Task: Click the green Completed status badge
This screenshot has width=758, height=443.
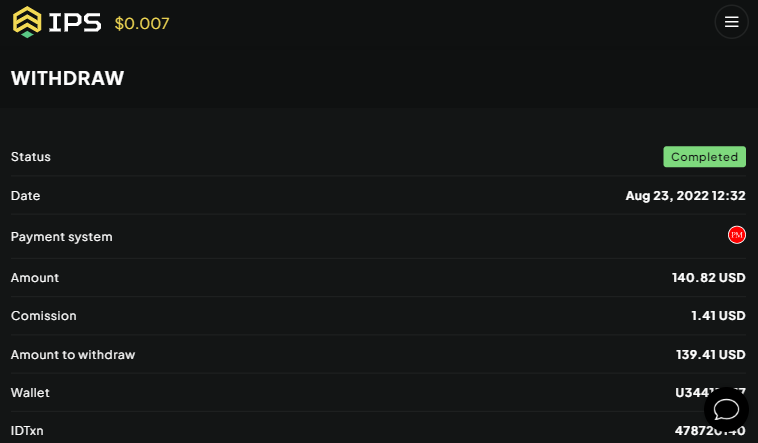Action: tap(704, 157)
